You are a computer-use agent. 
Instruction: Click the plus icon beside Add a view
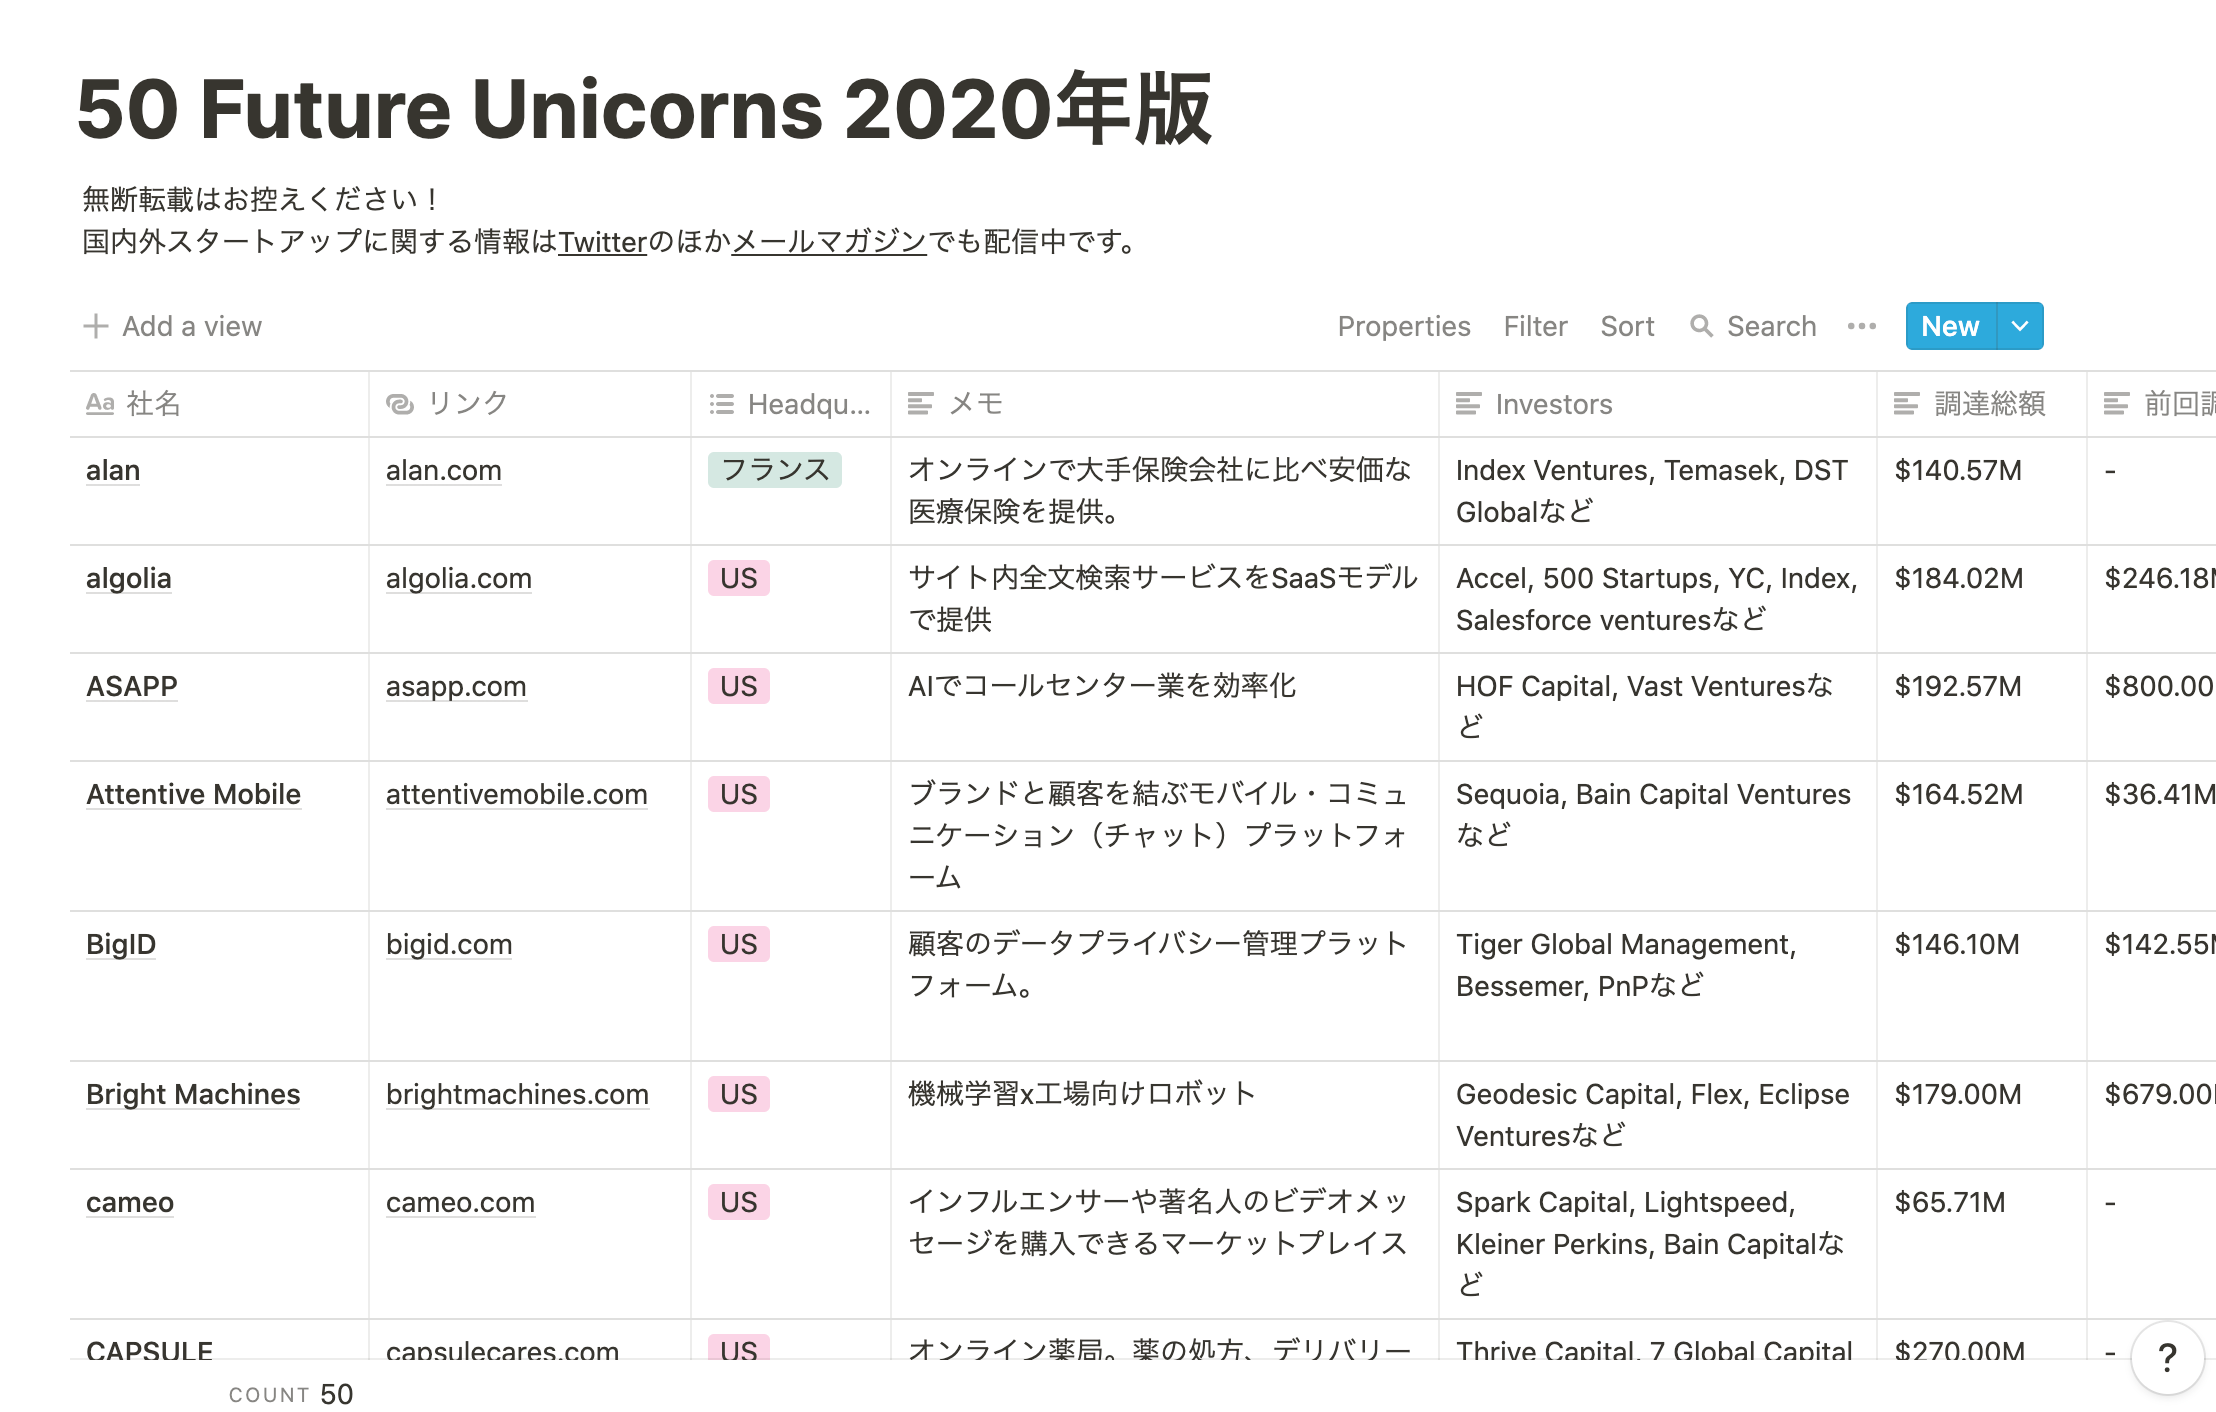(x=95, y=326)
